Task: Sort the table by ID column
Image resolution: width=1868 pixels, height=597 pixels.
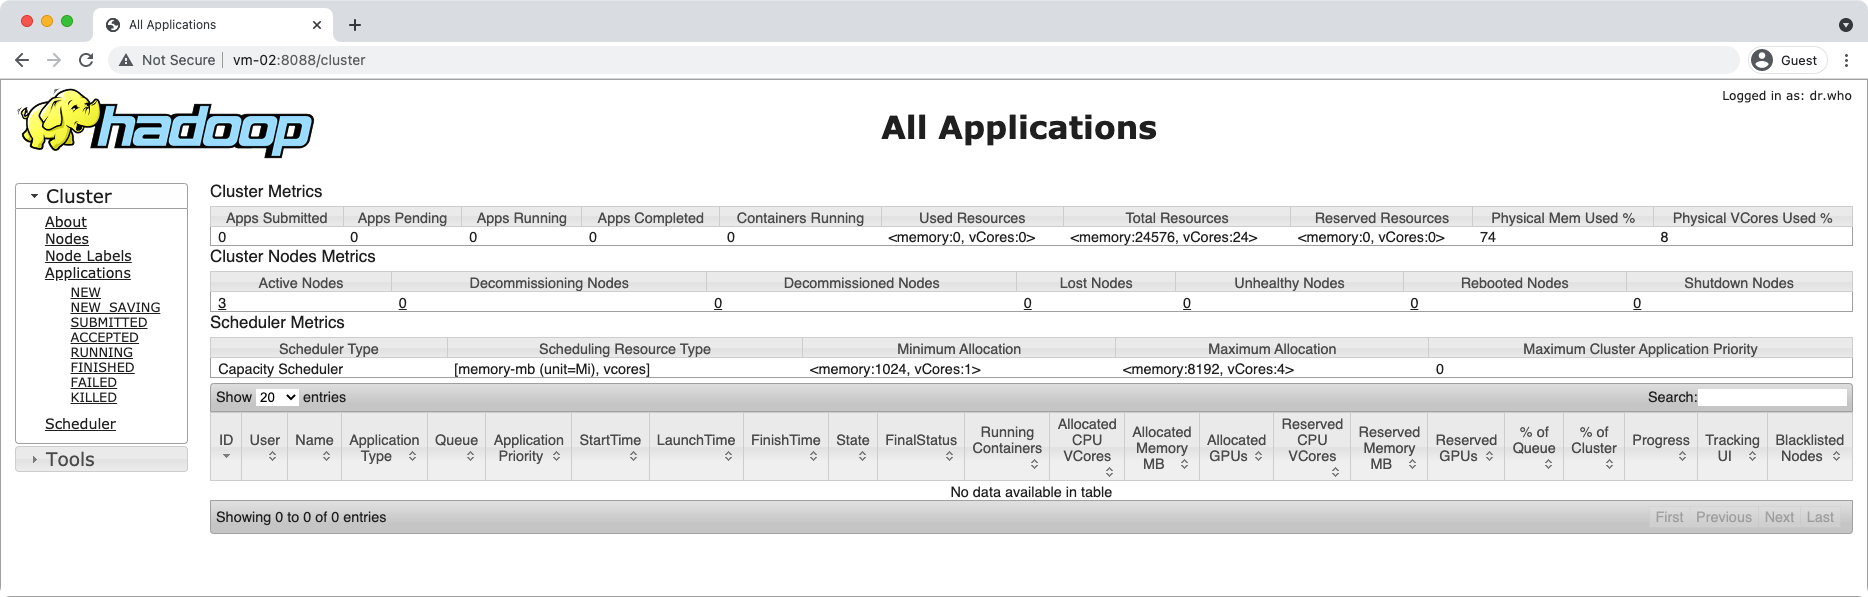Action: coord(226,446)
